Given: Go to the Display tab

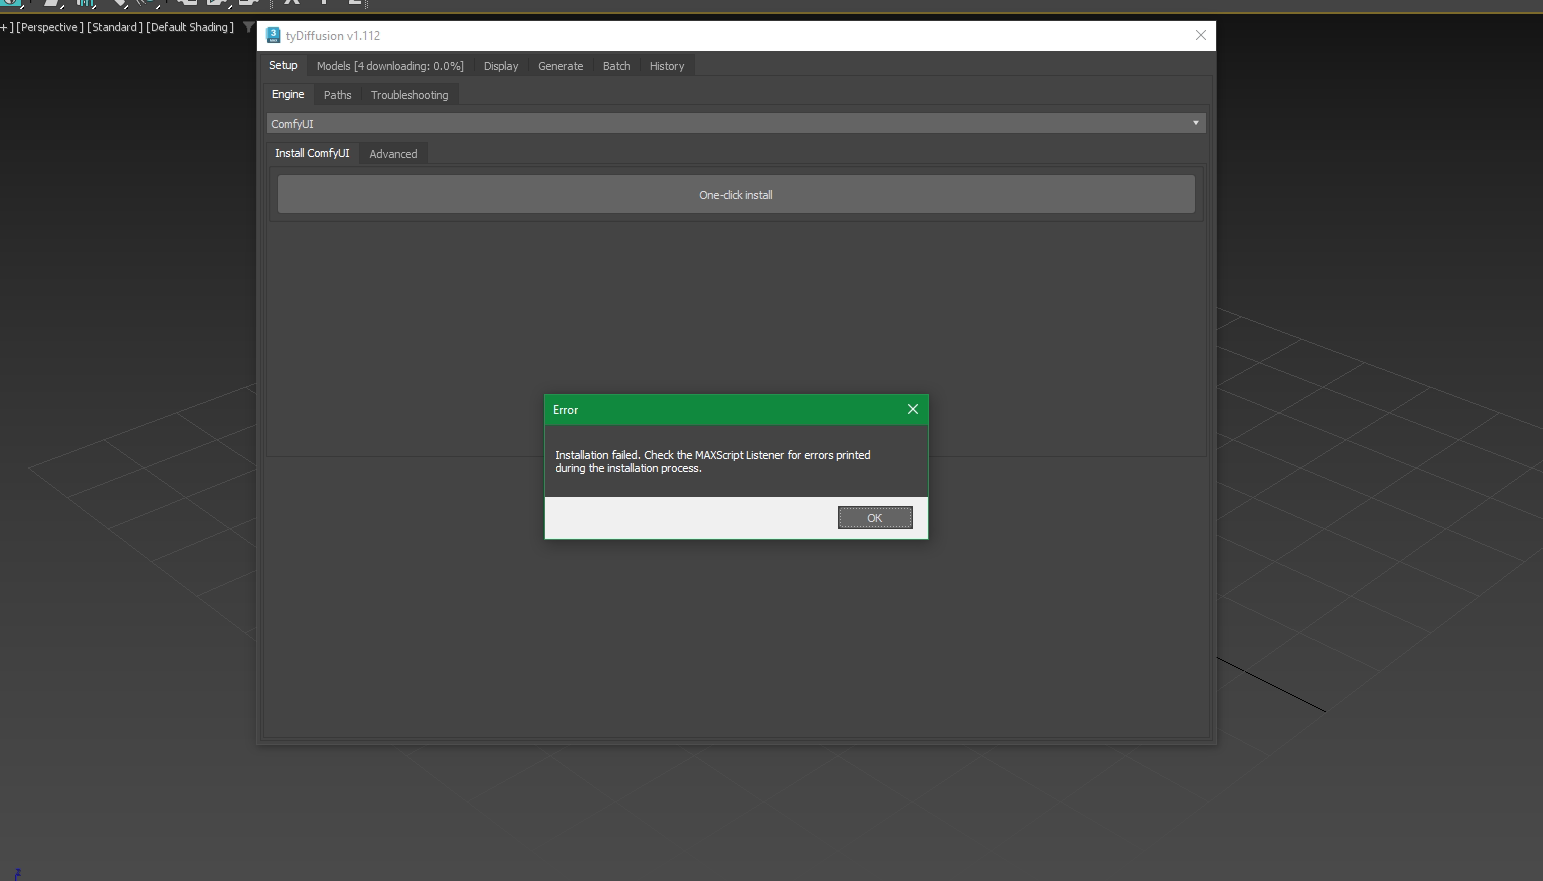Looking at the screenshot, I should [x=501, y=66].
